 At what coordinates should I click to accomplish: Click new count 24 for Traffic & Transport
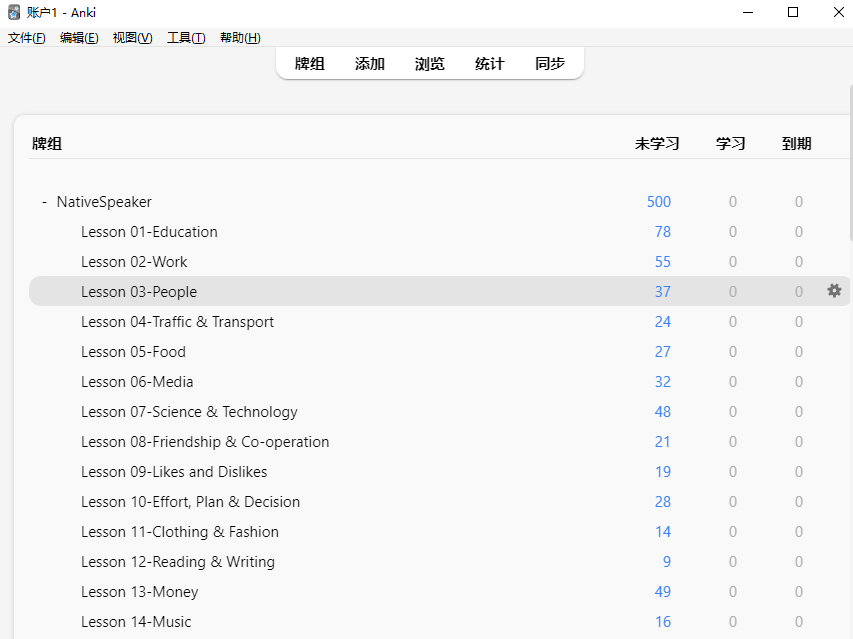tap(663, 321)
